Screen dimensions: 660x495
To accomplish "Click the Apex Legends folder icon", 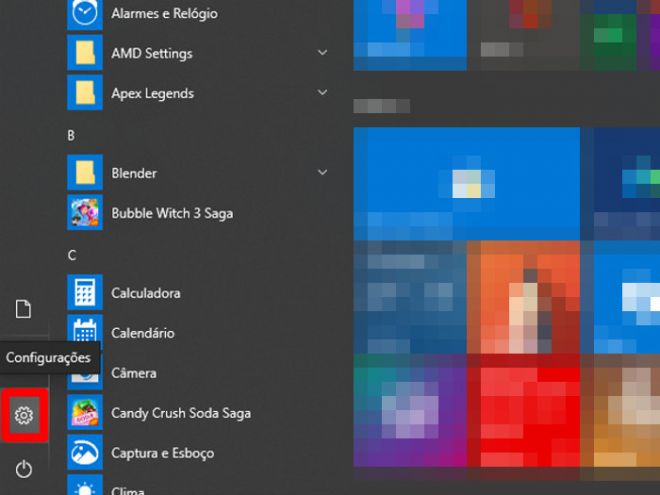I will [x=85, y=93].
